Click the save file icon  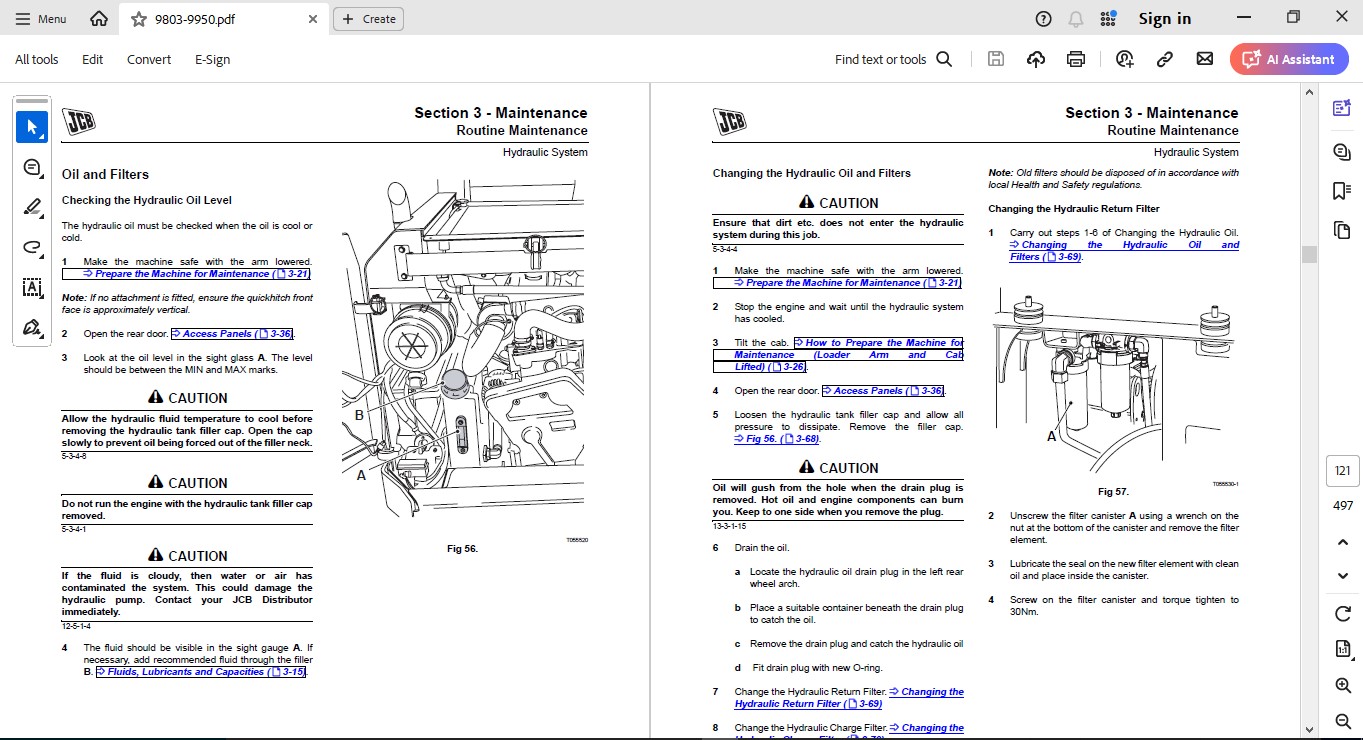point(996,59)
